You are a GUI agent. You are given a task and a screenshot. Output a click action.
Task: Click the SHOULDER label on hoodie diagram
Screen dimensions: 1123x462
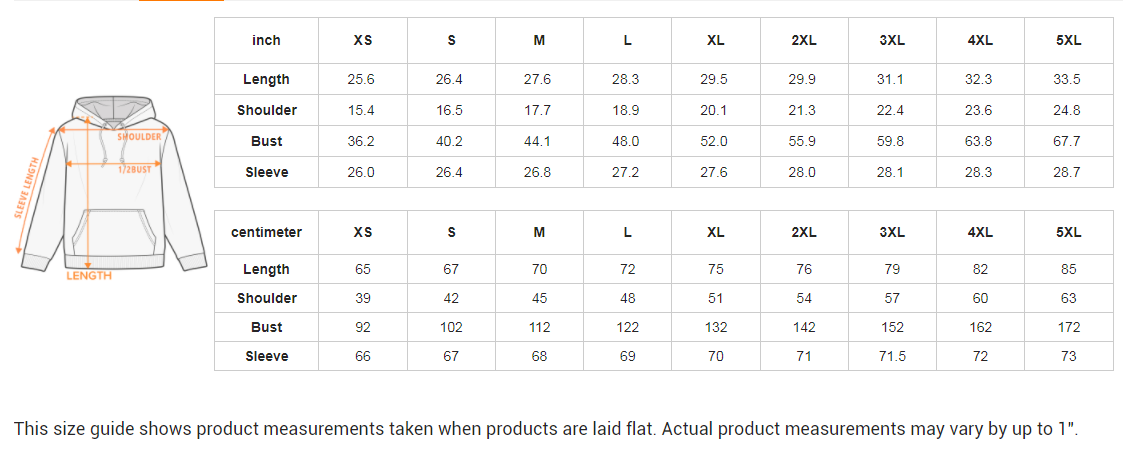(x=139, y=136)
